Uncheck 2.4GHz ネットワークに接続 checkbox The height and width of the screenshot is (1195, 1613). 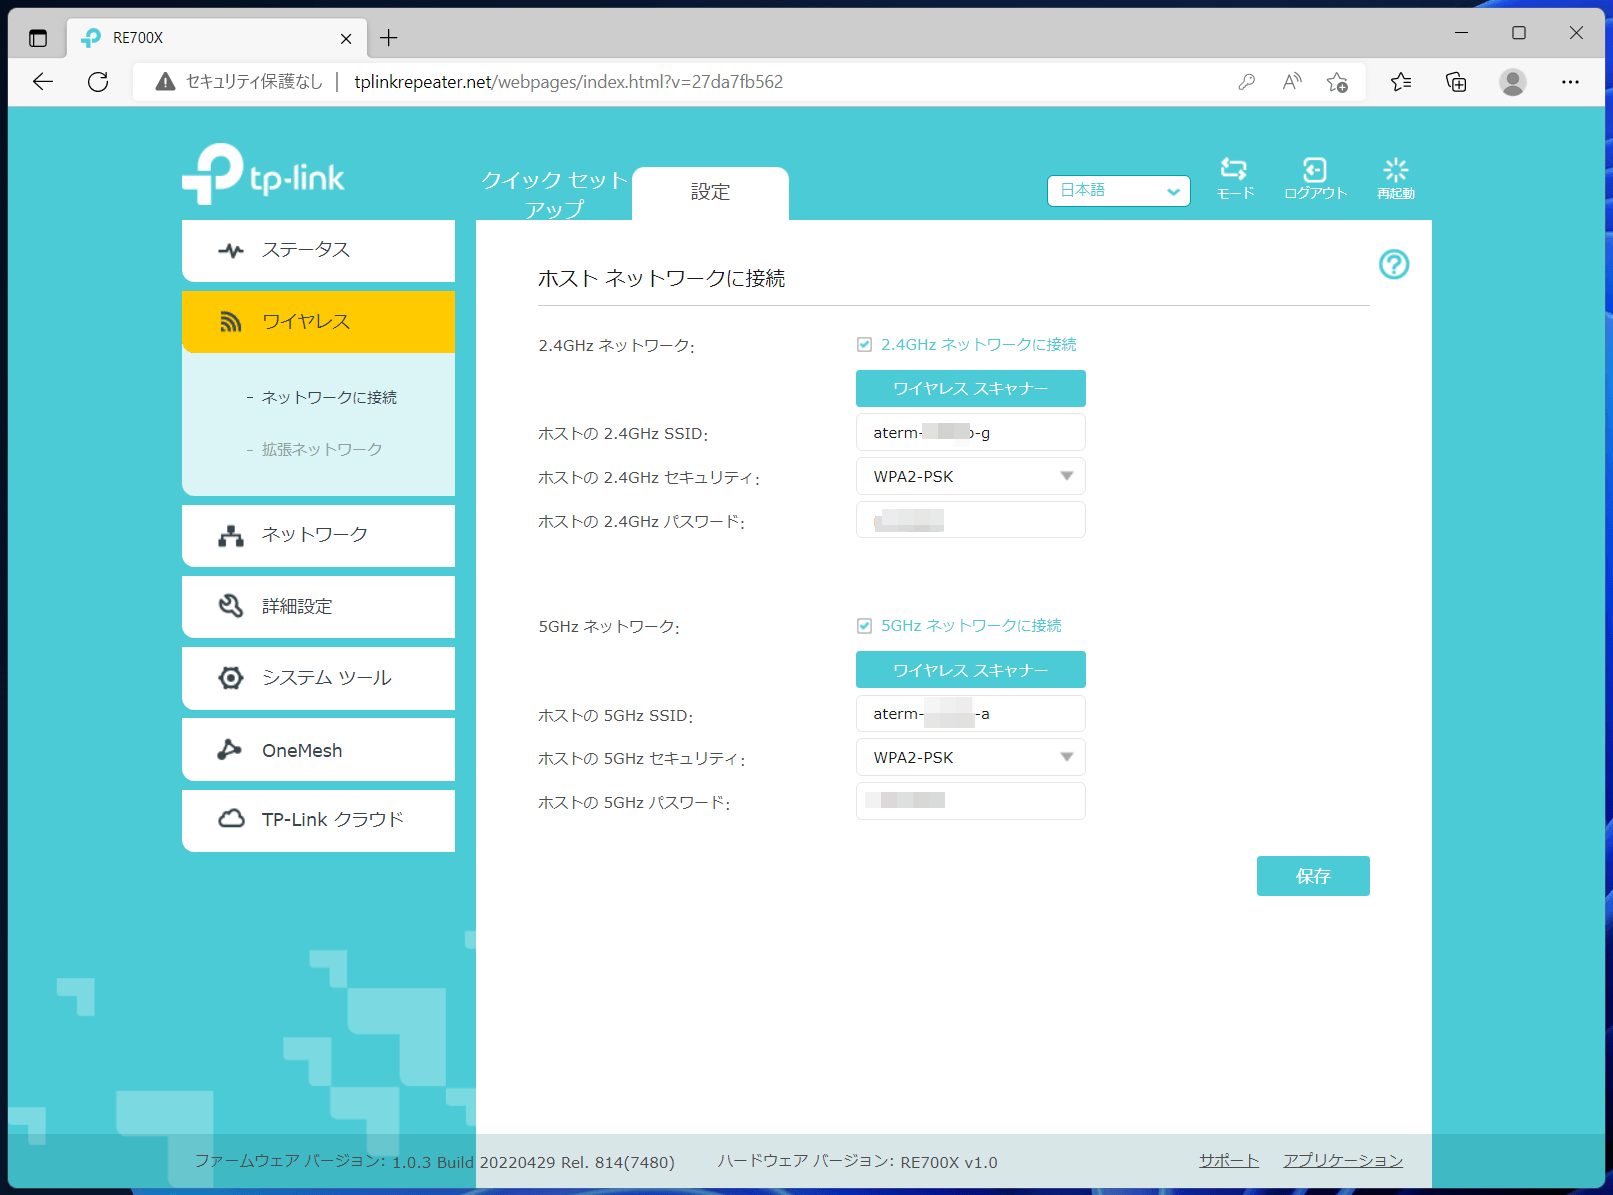pos(864,345)
